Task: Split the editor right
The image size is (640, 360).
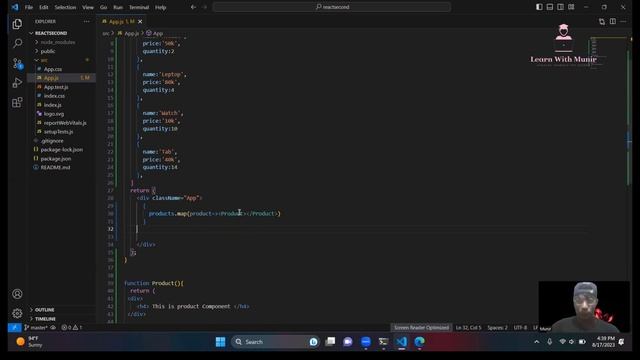Action: coord(613,21)
